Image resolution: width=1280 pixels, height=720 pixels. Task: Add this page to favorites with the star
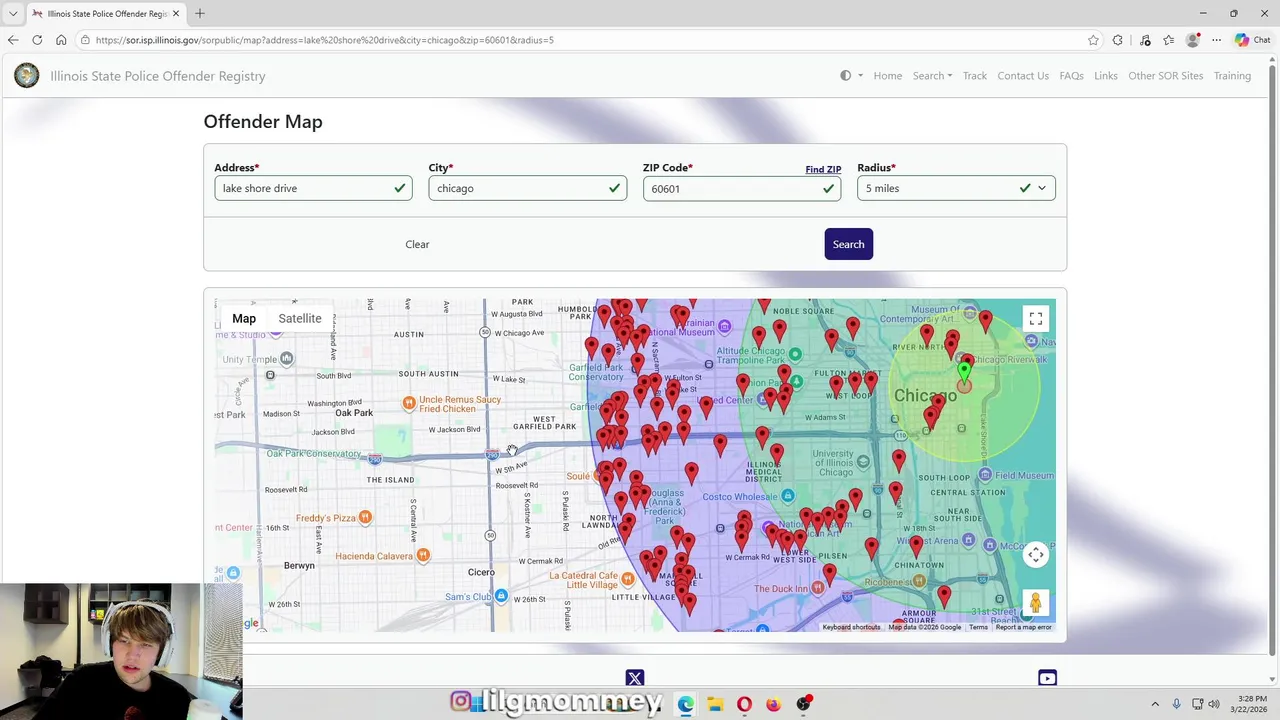click(1093, 40)
